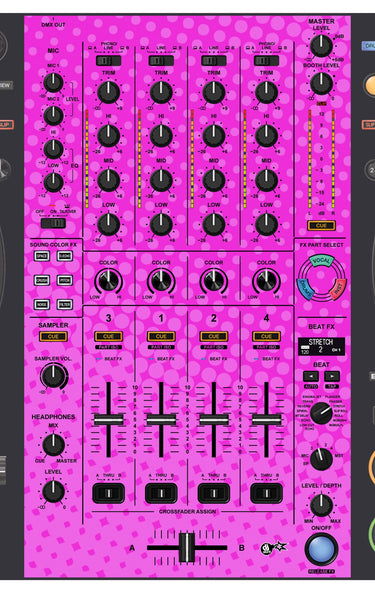Screen dimensions: 375x596
Task: Click the MIC 2 level knob
Action: click(x=53, y=115)
